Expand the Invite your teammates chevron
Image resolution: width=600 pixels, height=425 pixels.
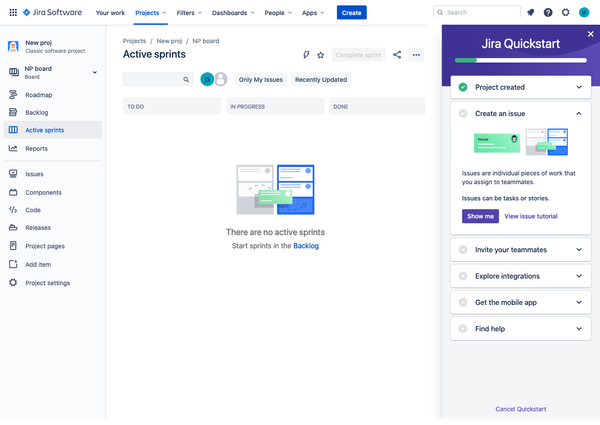coord(579,250)
